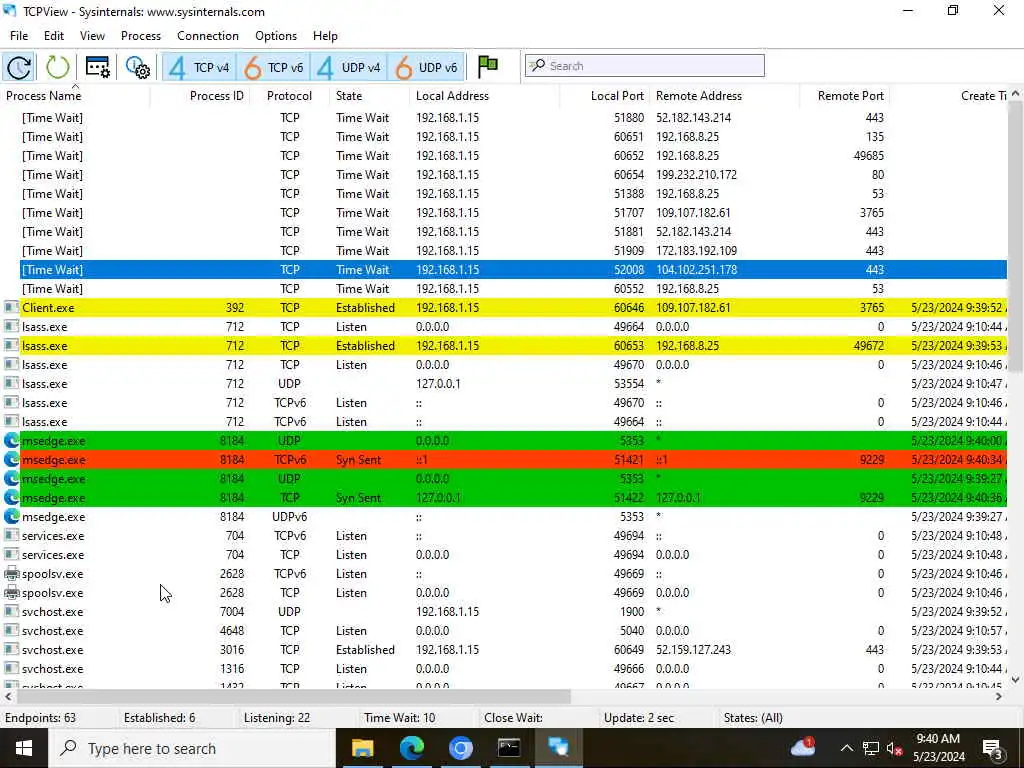Click the horizontal scrollbar thumb
This screenshot has height=768, width=1024.
pyautogui.click(x=293, y=697)
